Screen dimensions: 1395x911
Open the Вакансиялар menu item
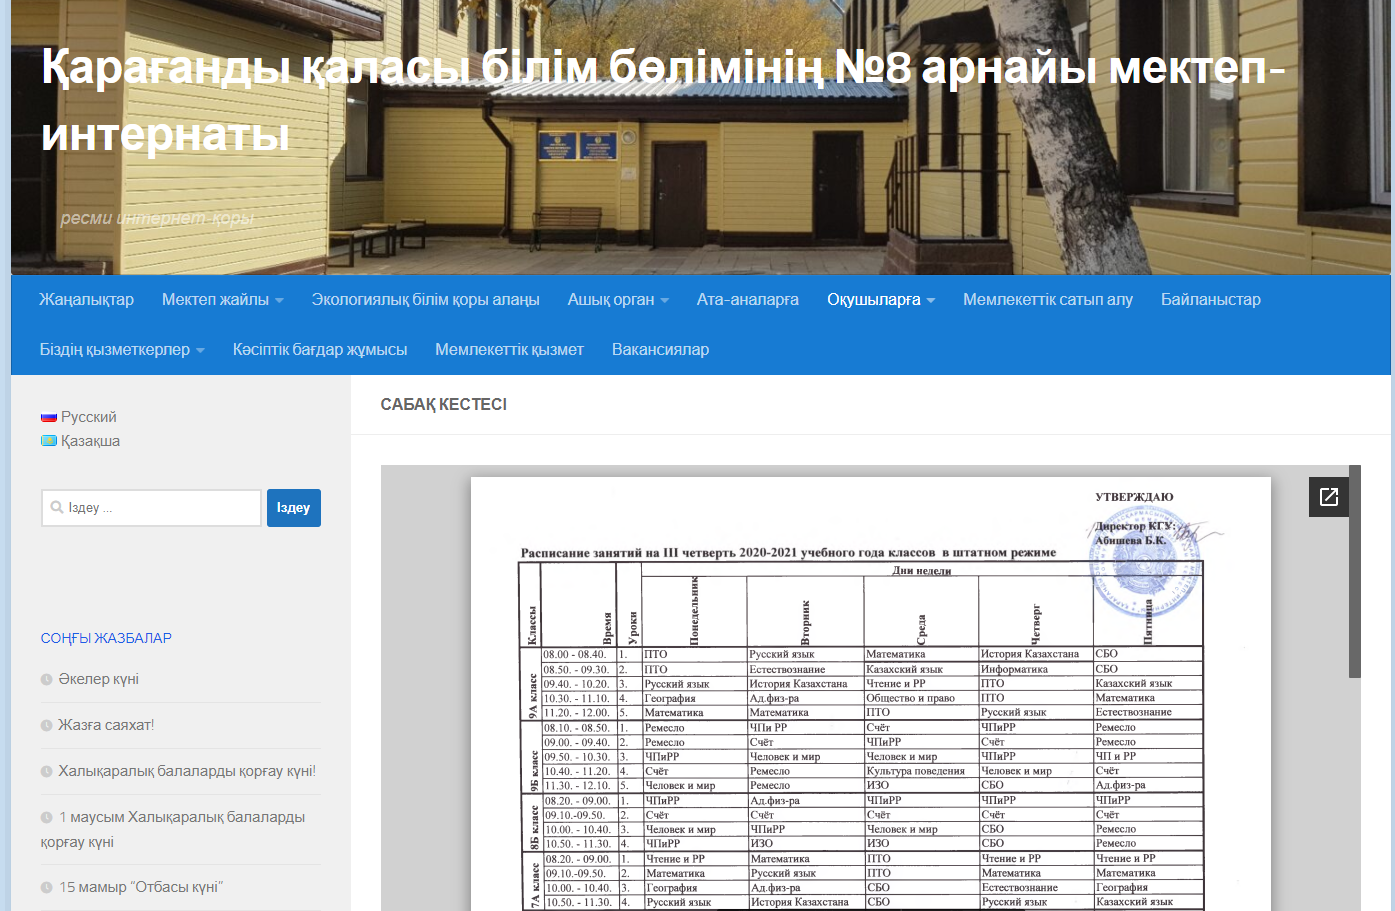tap(660, 349)
